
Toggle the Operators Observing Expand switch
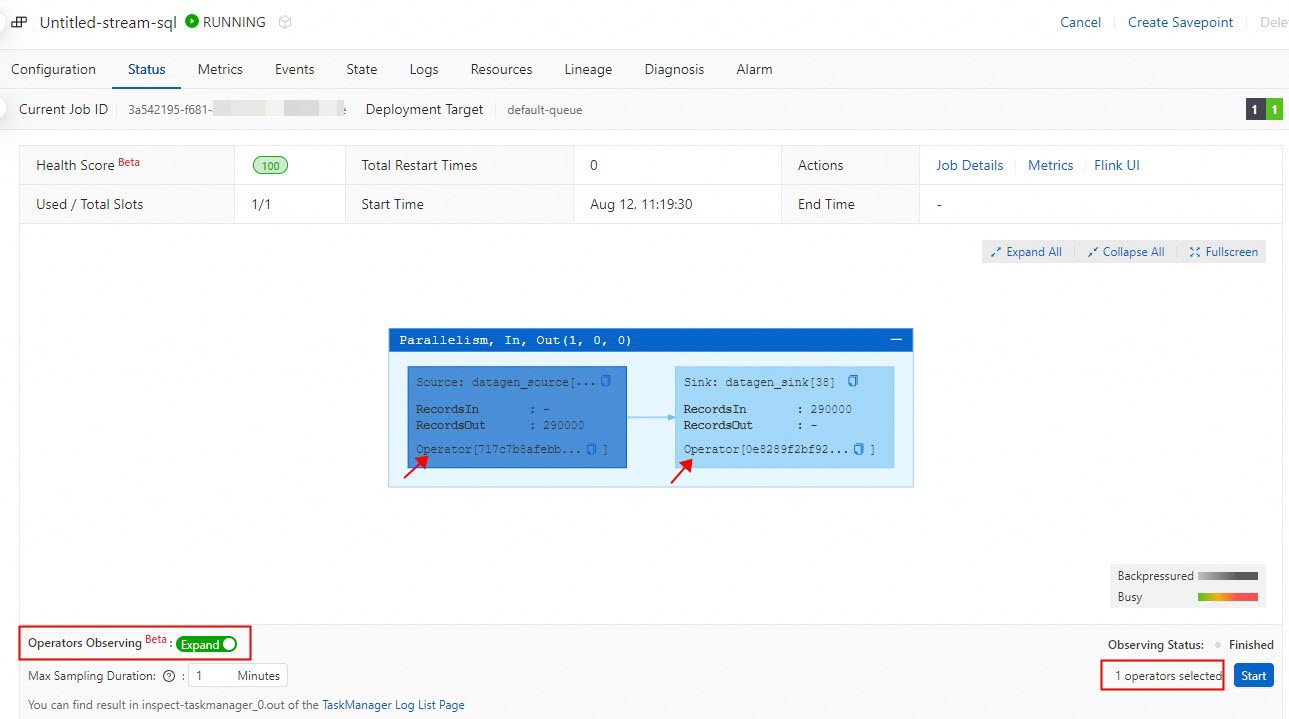click(x=207, y=644)
